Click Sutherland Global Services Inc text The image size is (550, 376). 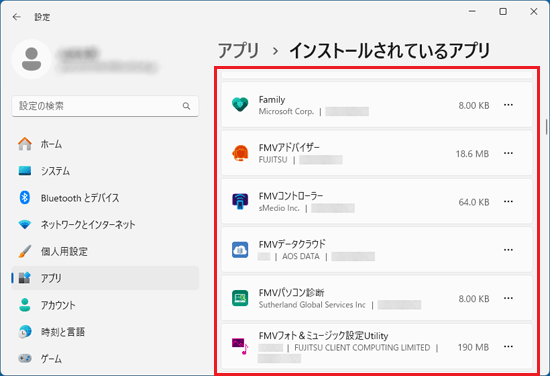click(x=312, y=305)
